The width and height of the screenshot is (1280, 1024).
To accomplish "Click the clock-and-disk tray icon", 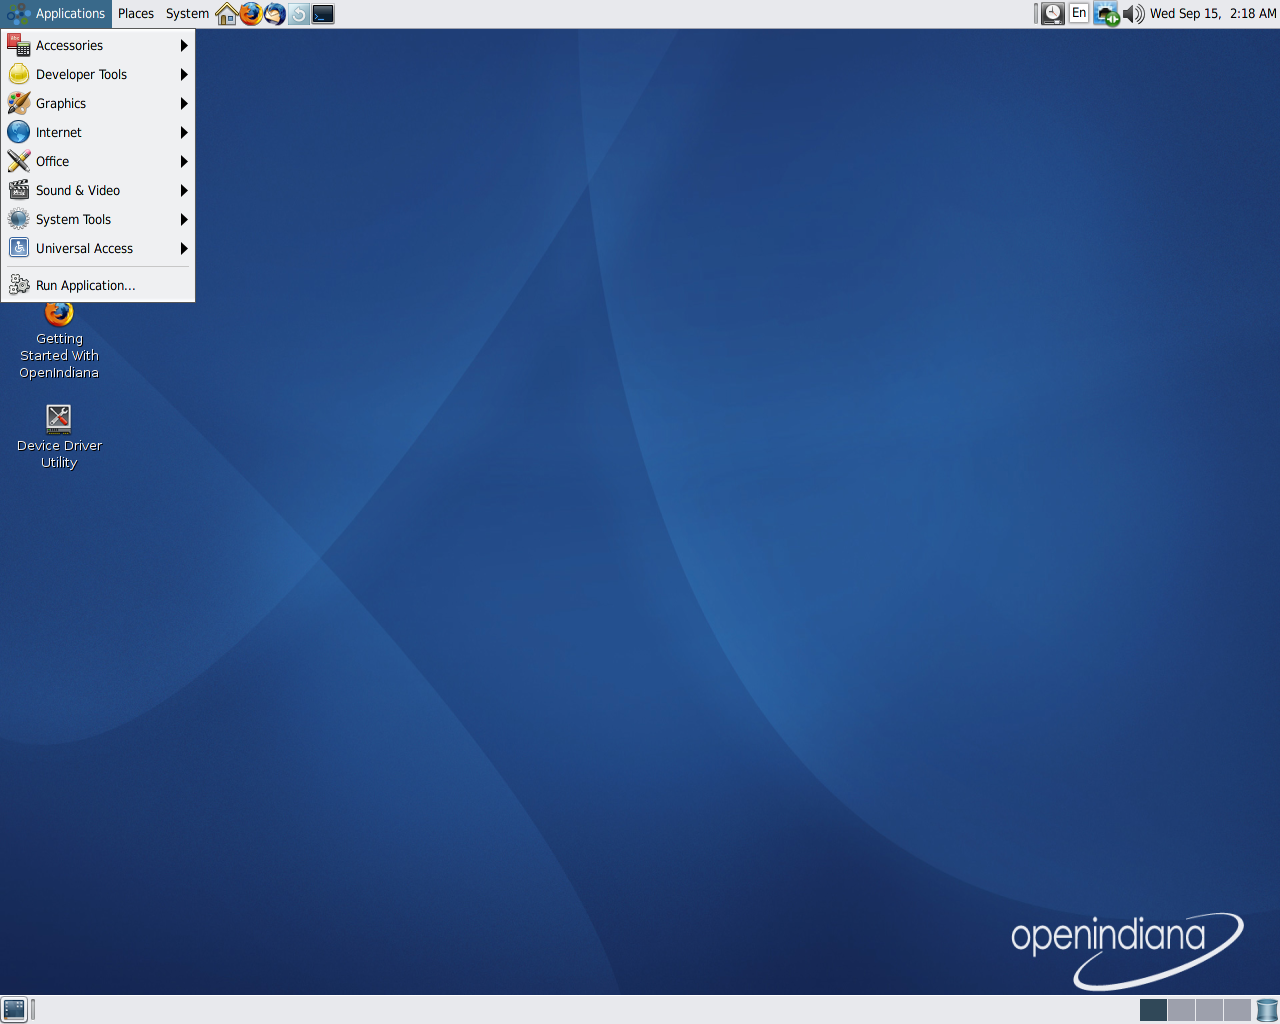I will pyautogui.click(x=1053, y=14).
